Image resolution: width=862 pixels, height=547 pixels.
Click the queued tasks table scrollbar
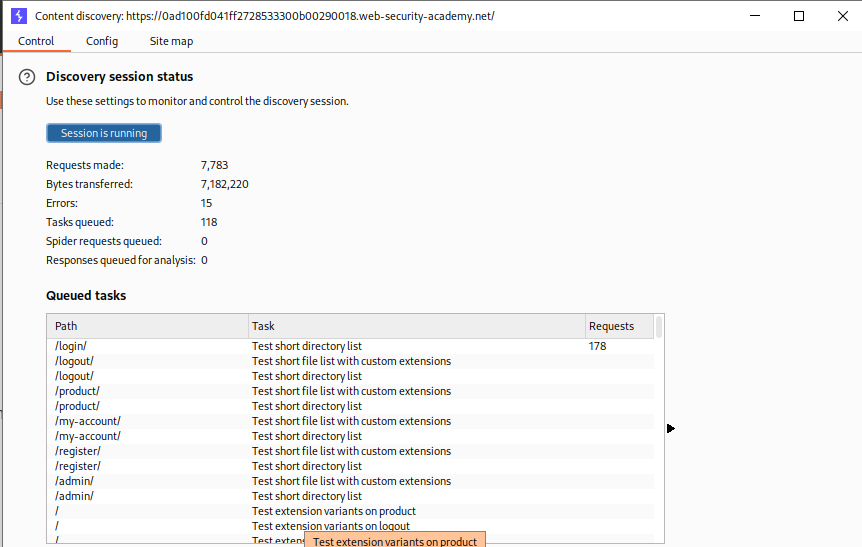point(659,328)
